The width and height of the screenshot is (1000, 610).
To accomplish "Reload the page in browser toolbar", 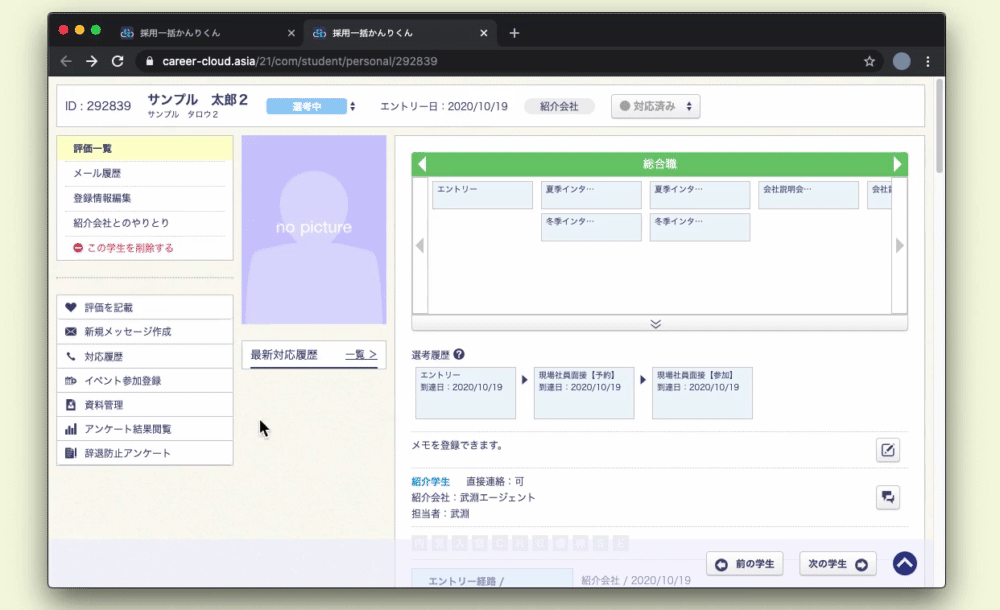I will [117, 61].
